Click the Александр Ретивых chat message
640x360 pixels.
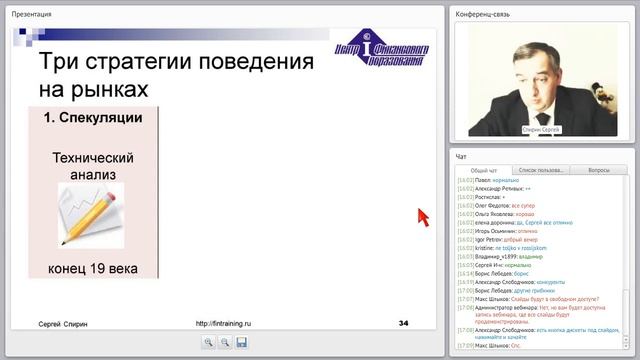pos(494,189)
